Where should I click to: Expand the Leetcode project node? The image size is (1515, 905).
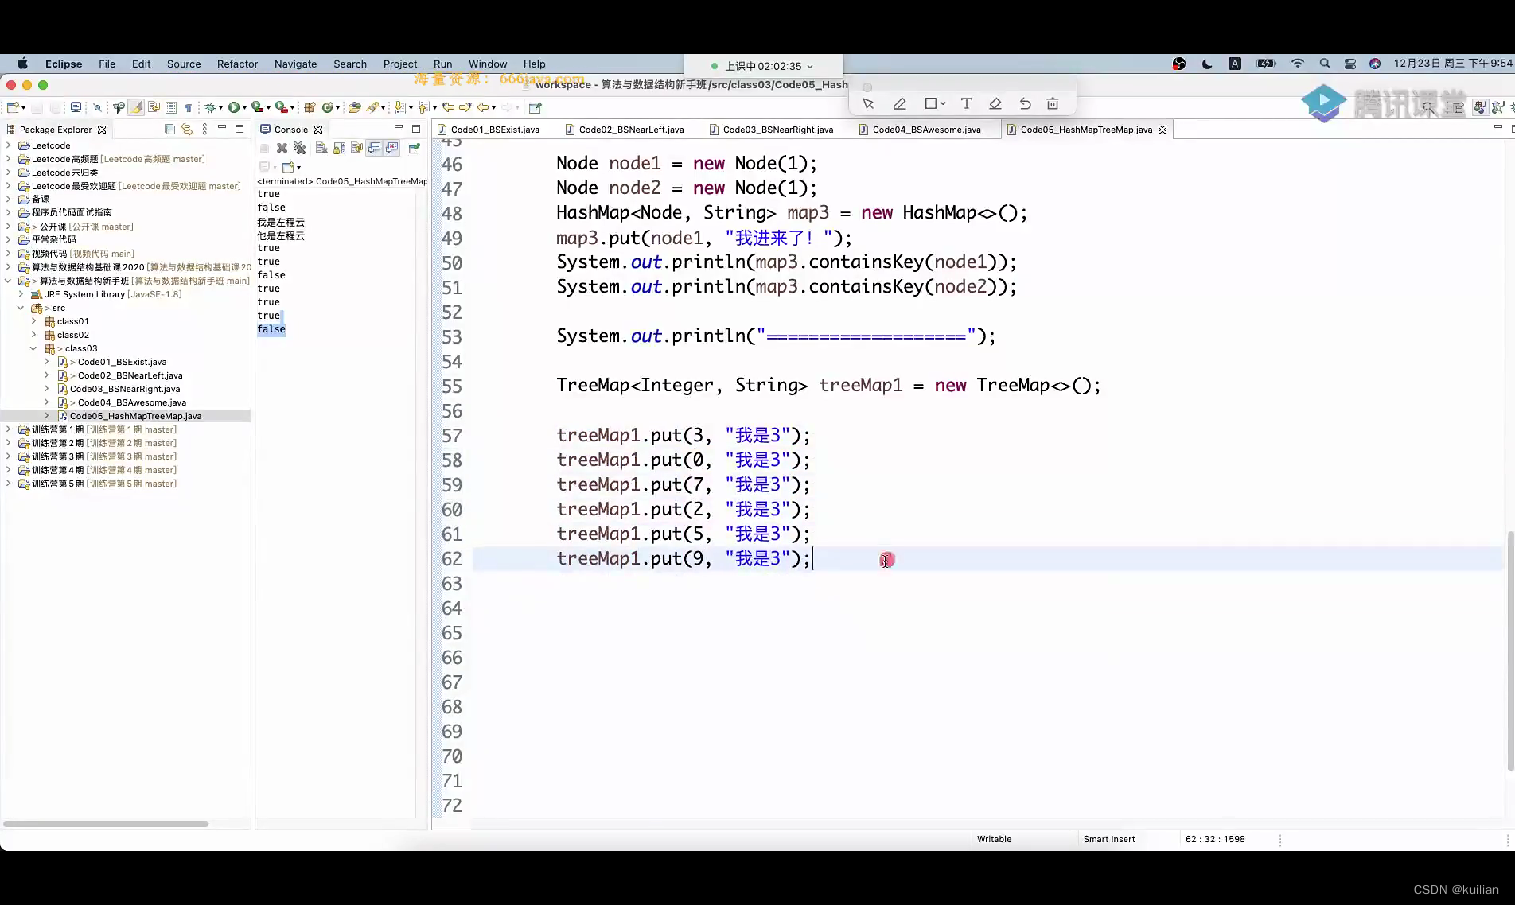click(x=9, y=146)
